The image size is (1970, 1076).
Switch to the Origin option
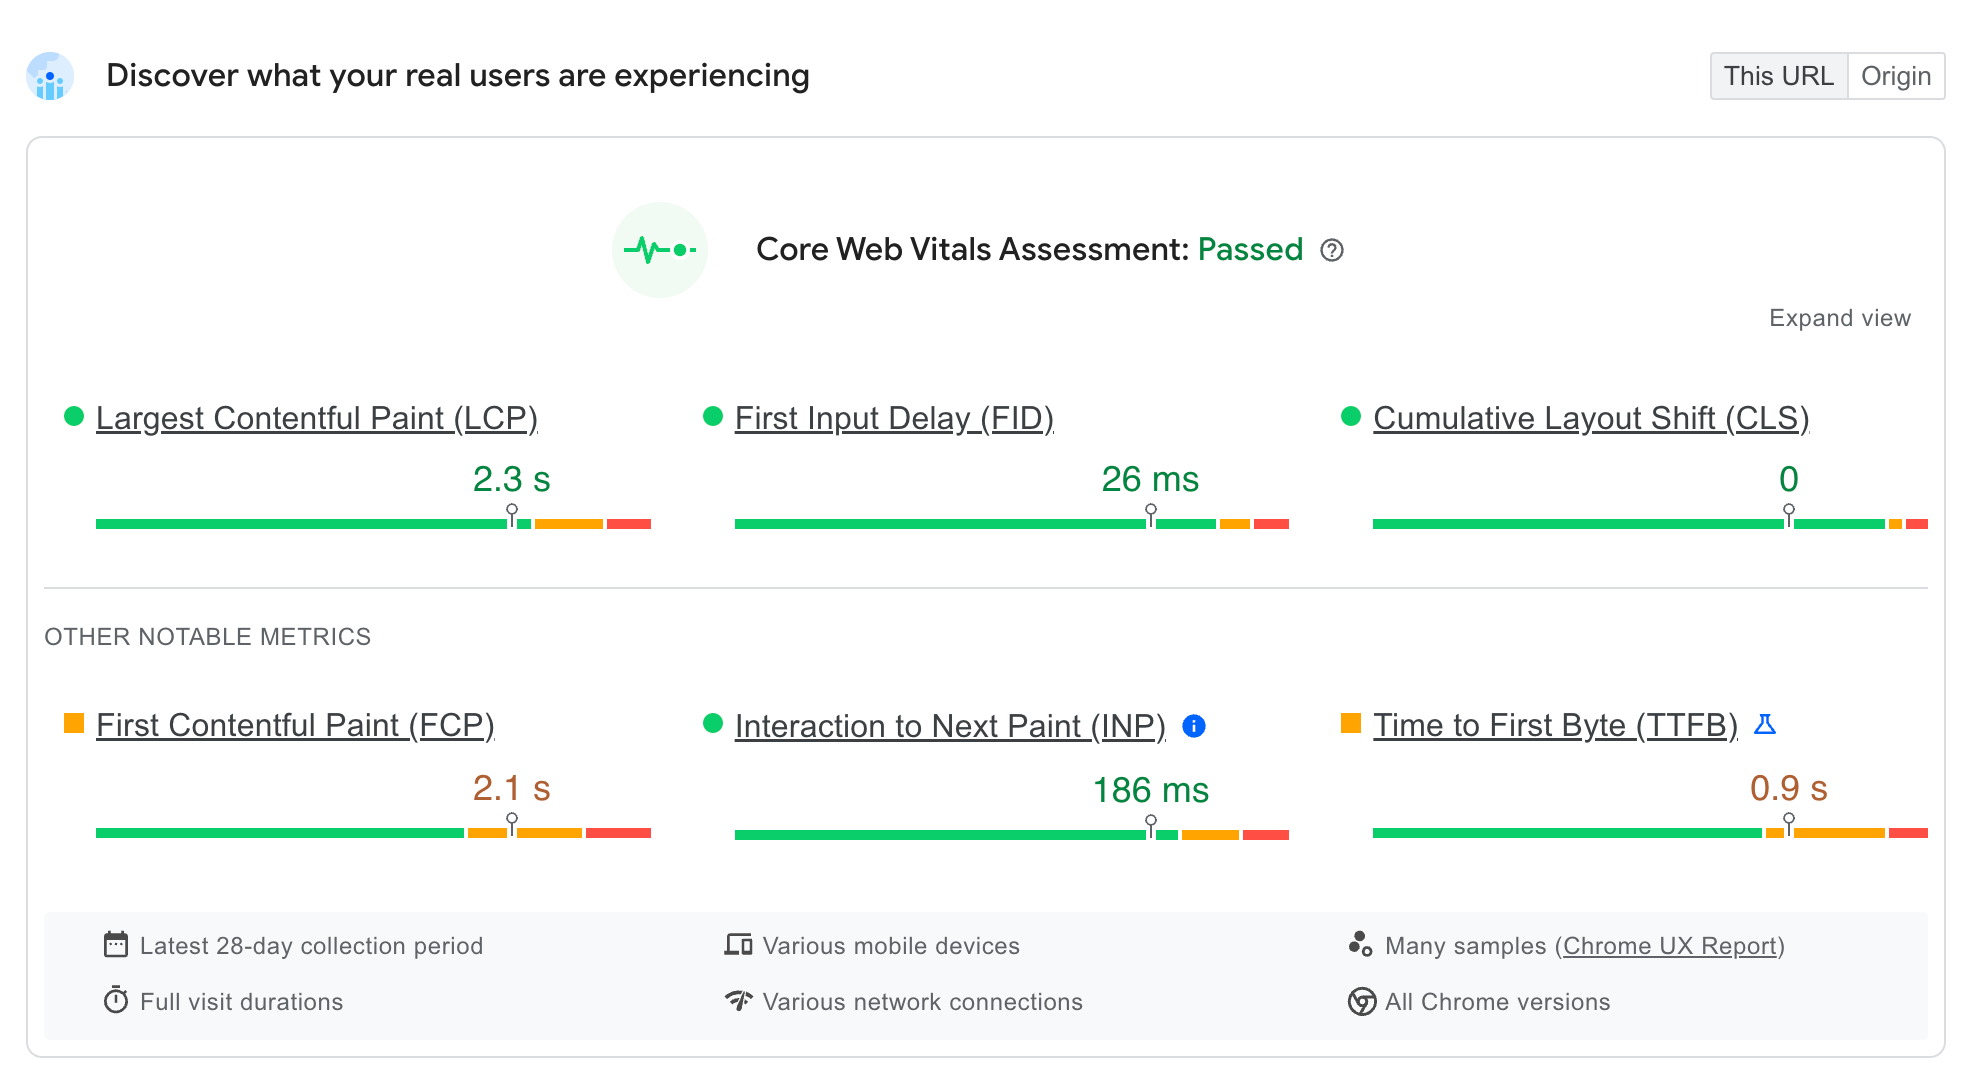coord(1896,75)
